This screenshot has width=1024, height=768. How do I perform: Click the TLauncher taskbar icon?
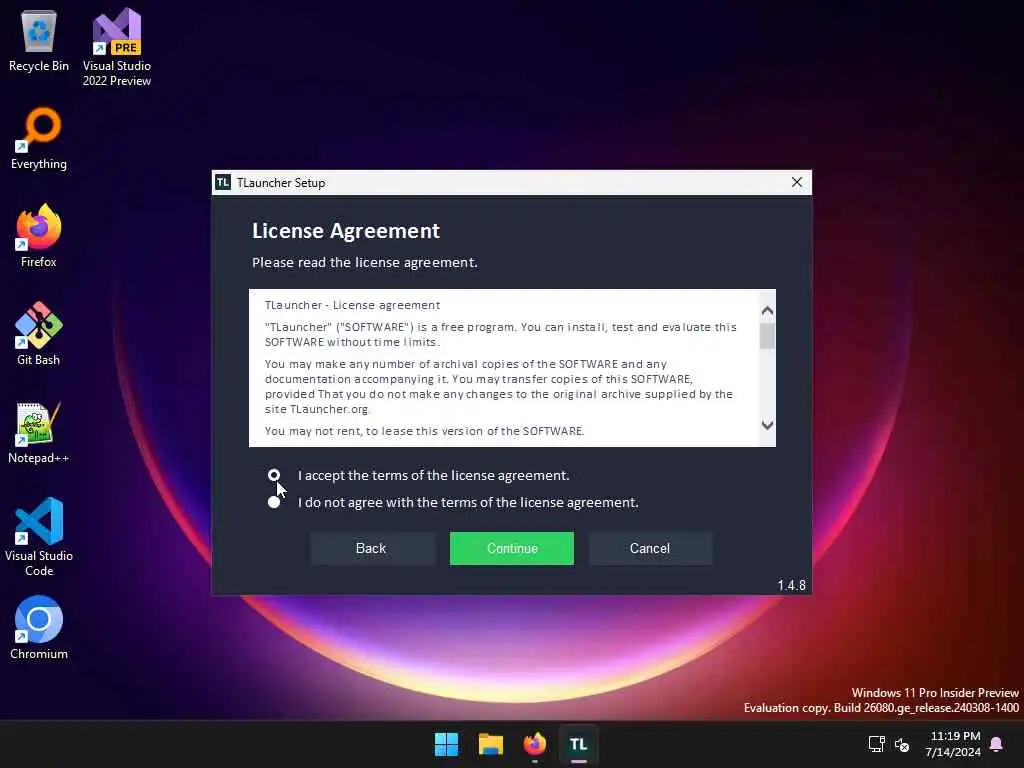579,744
